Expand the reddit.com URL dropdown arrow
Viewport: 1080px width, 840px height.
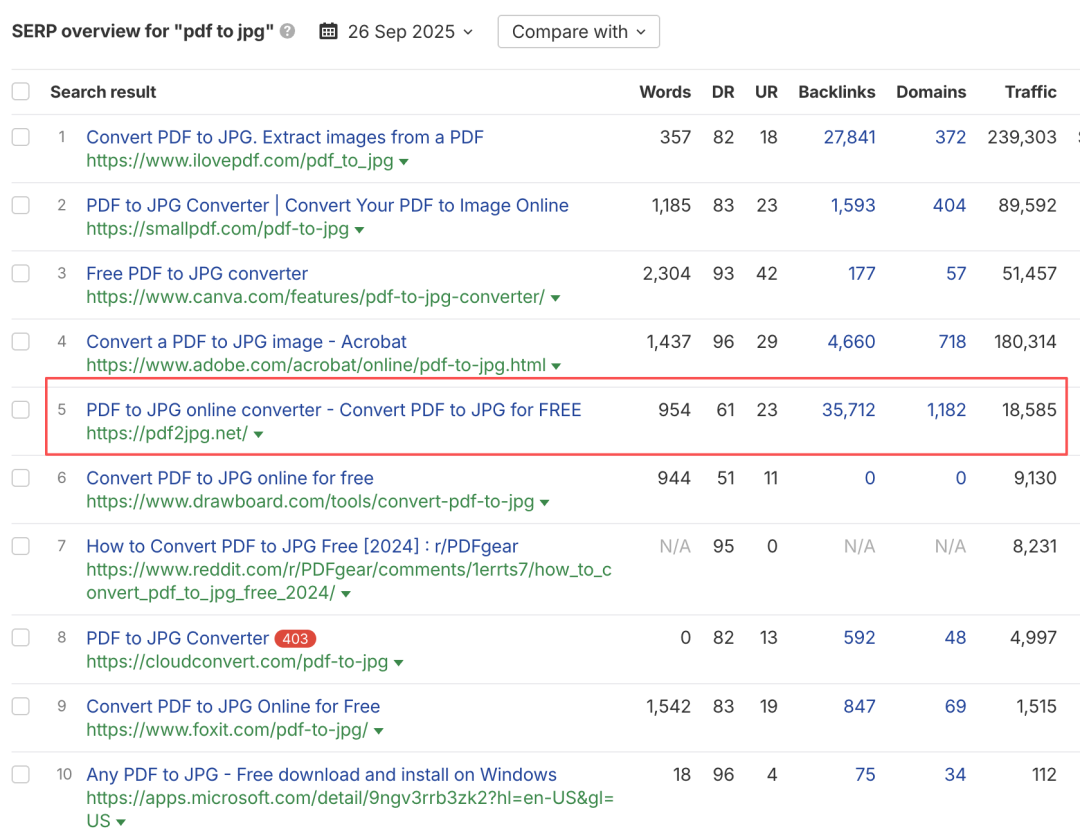pyautogui.click(x=346, y=594)
